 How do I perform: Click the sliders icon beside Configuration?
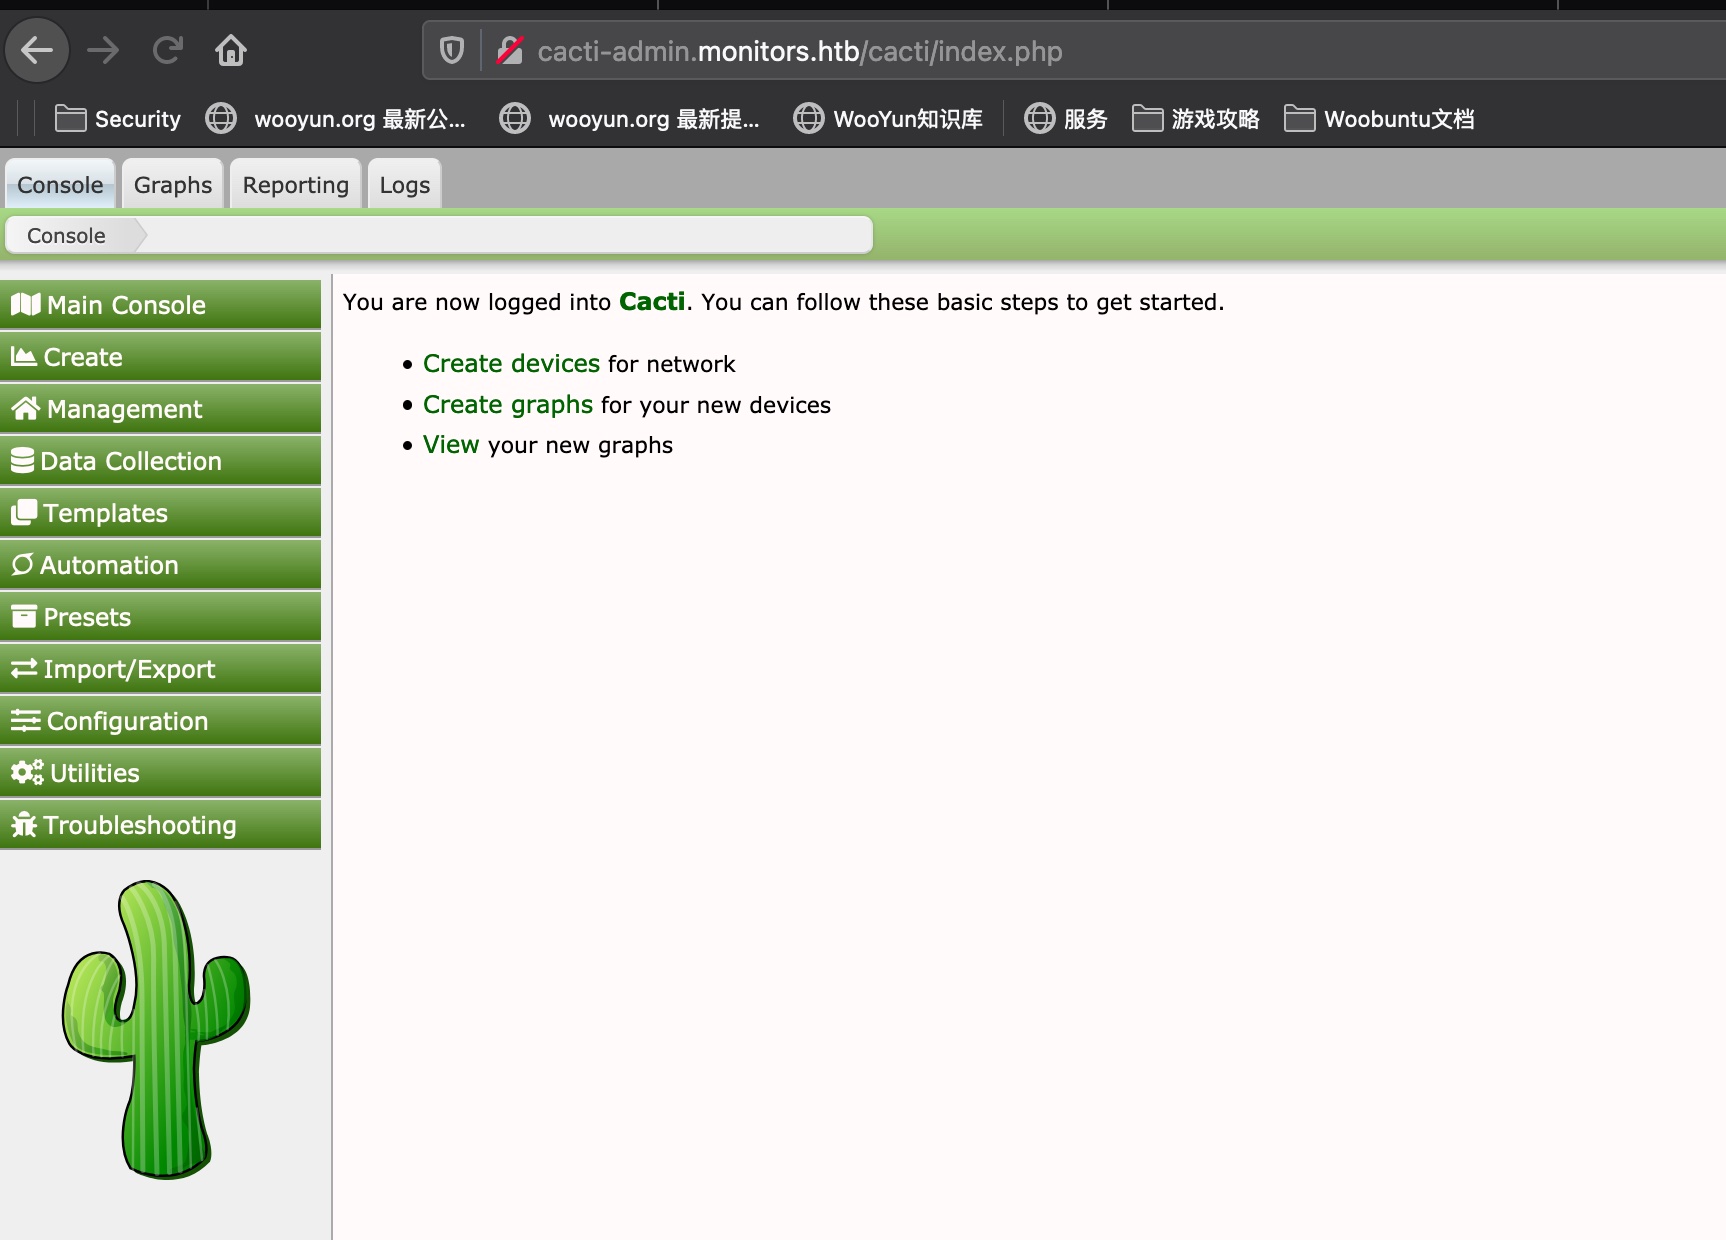tap(26, 720)
